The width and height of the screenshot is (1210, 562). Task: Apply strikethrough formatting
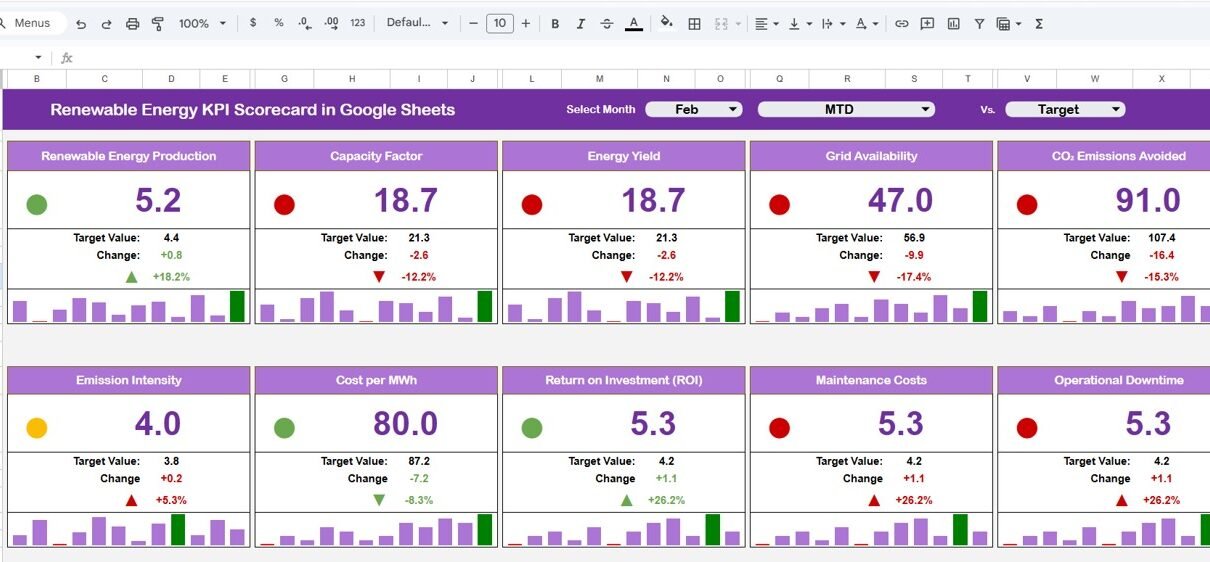606,23
